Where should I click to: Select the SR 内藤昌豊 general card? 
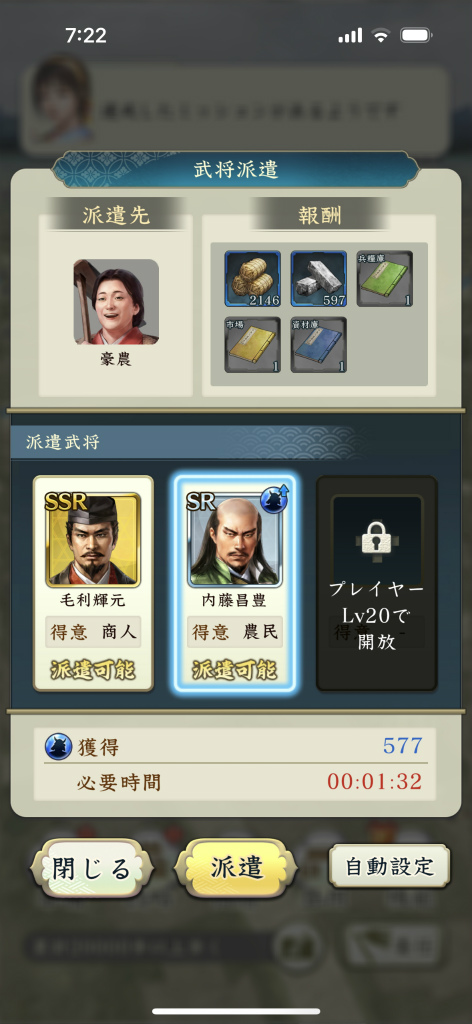coord(235,583)
